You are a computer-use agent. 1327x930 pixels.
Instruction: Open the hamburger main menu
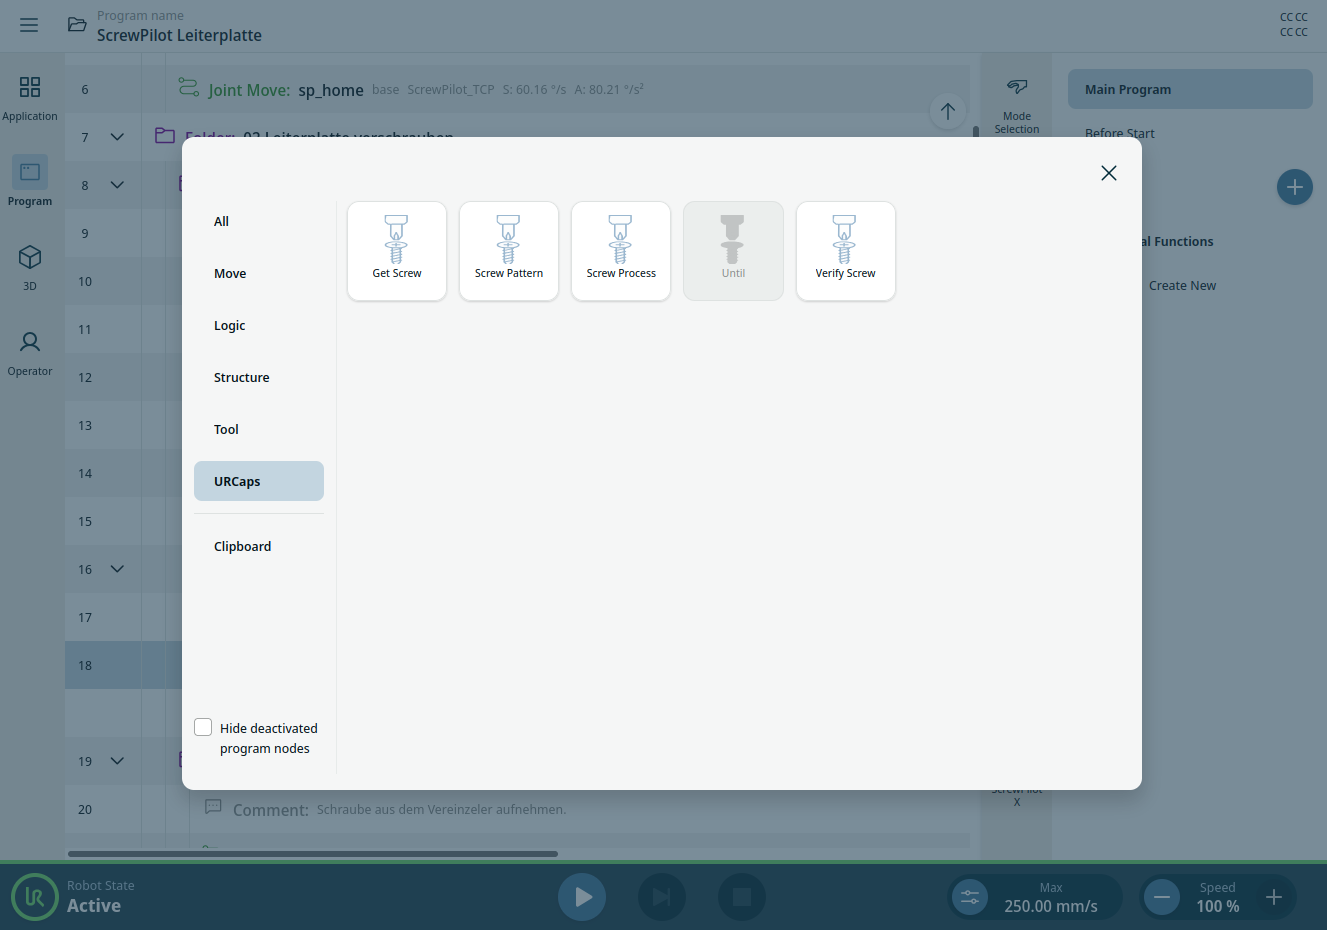pyautogui.click(x=29, y=25)
